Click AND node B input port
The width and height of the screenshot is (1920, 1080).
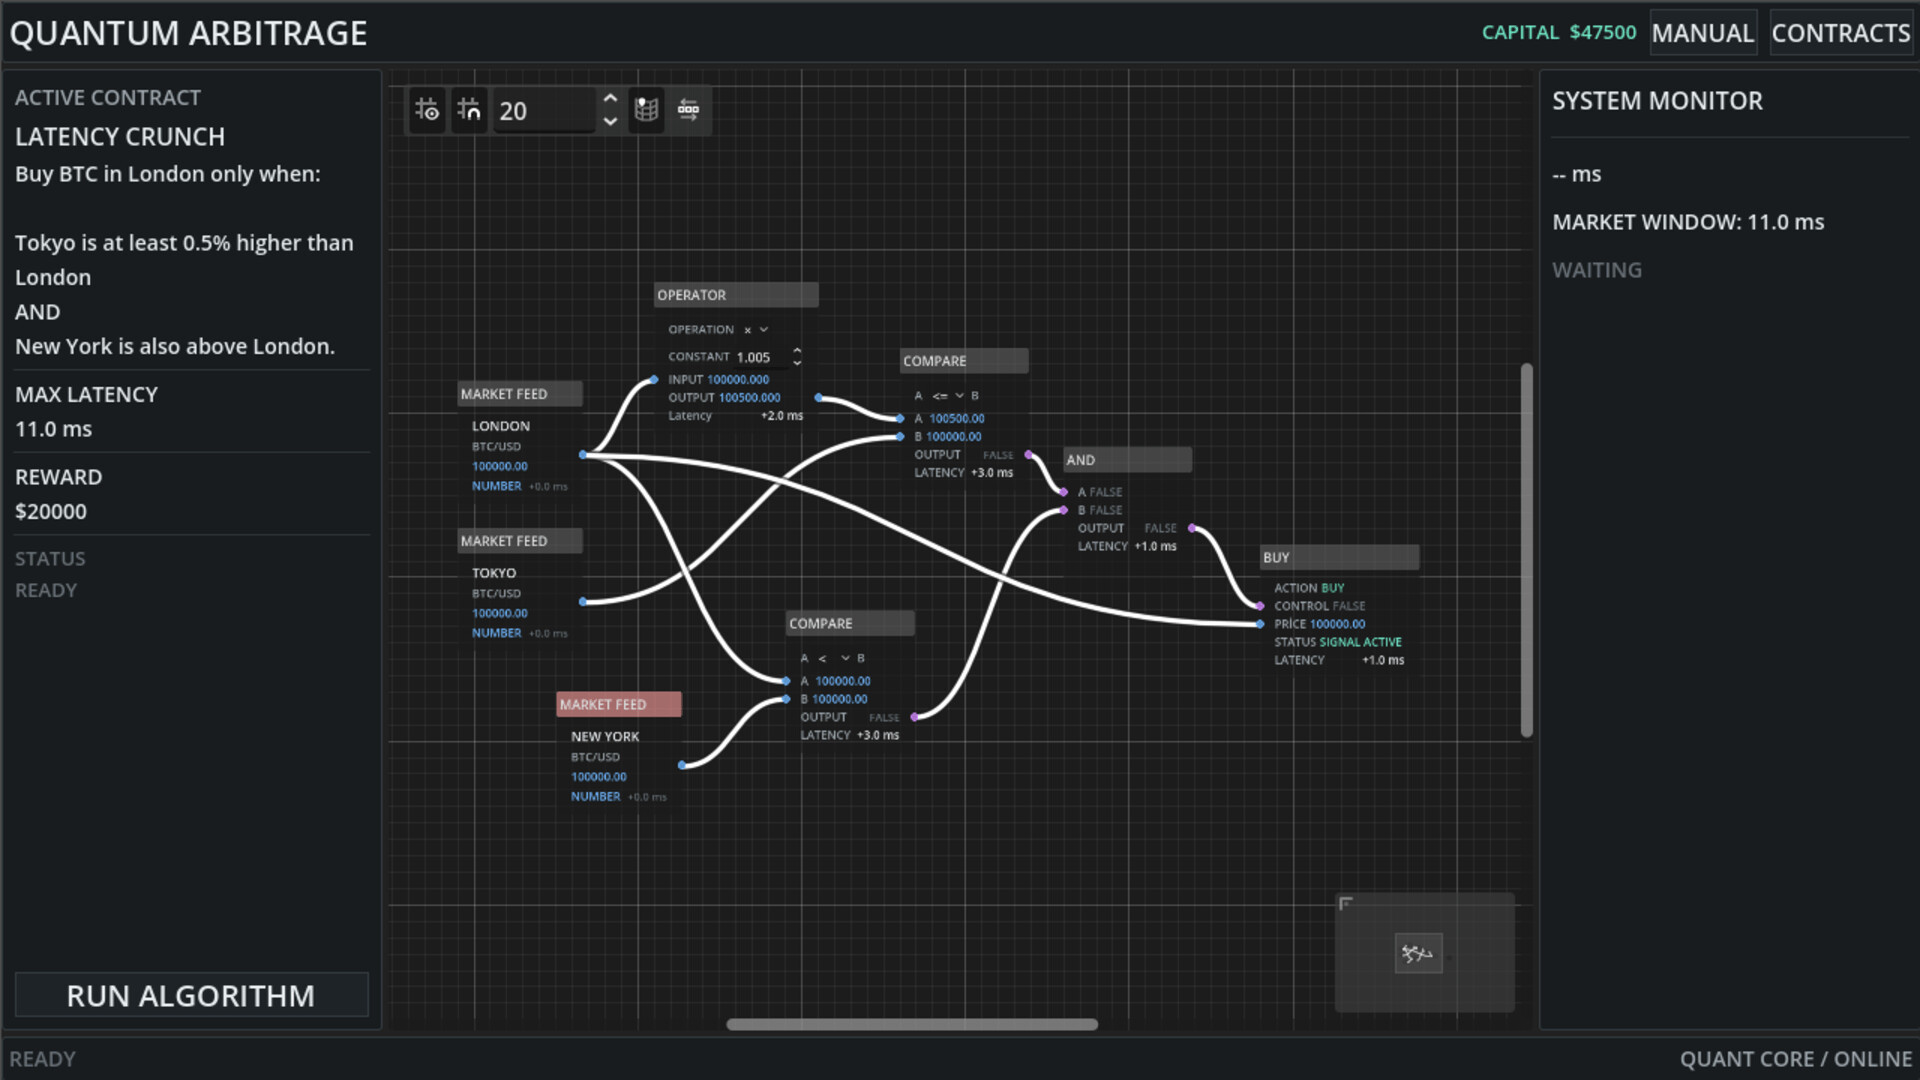pyautogui.click(x=1064, y=510)
